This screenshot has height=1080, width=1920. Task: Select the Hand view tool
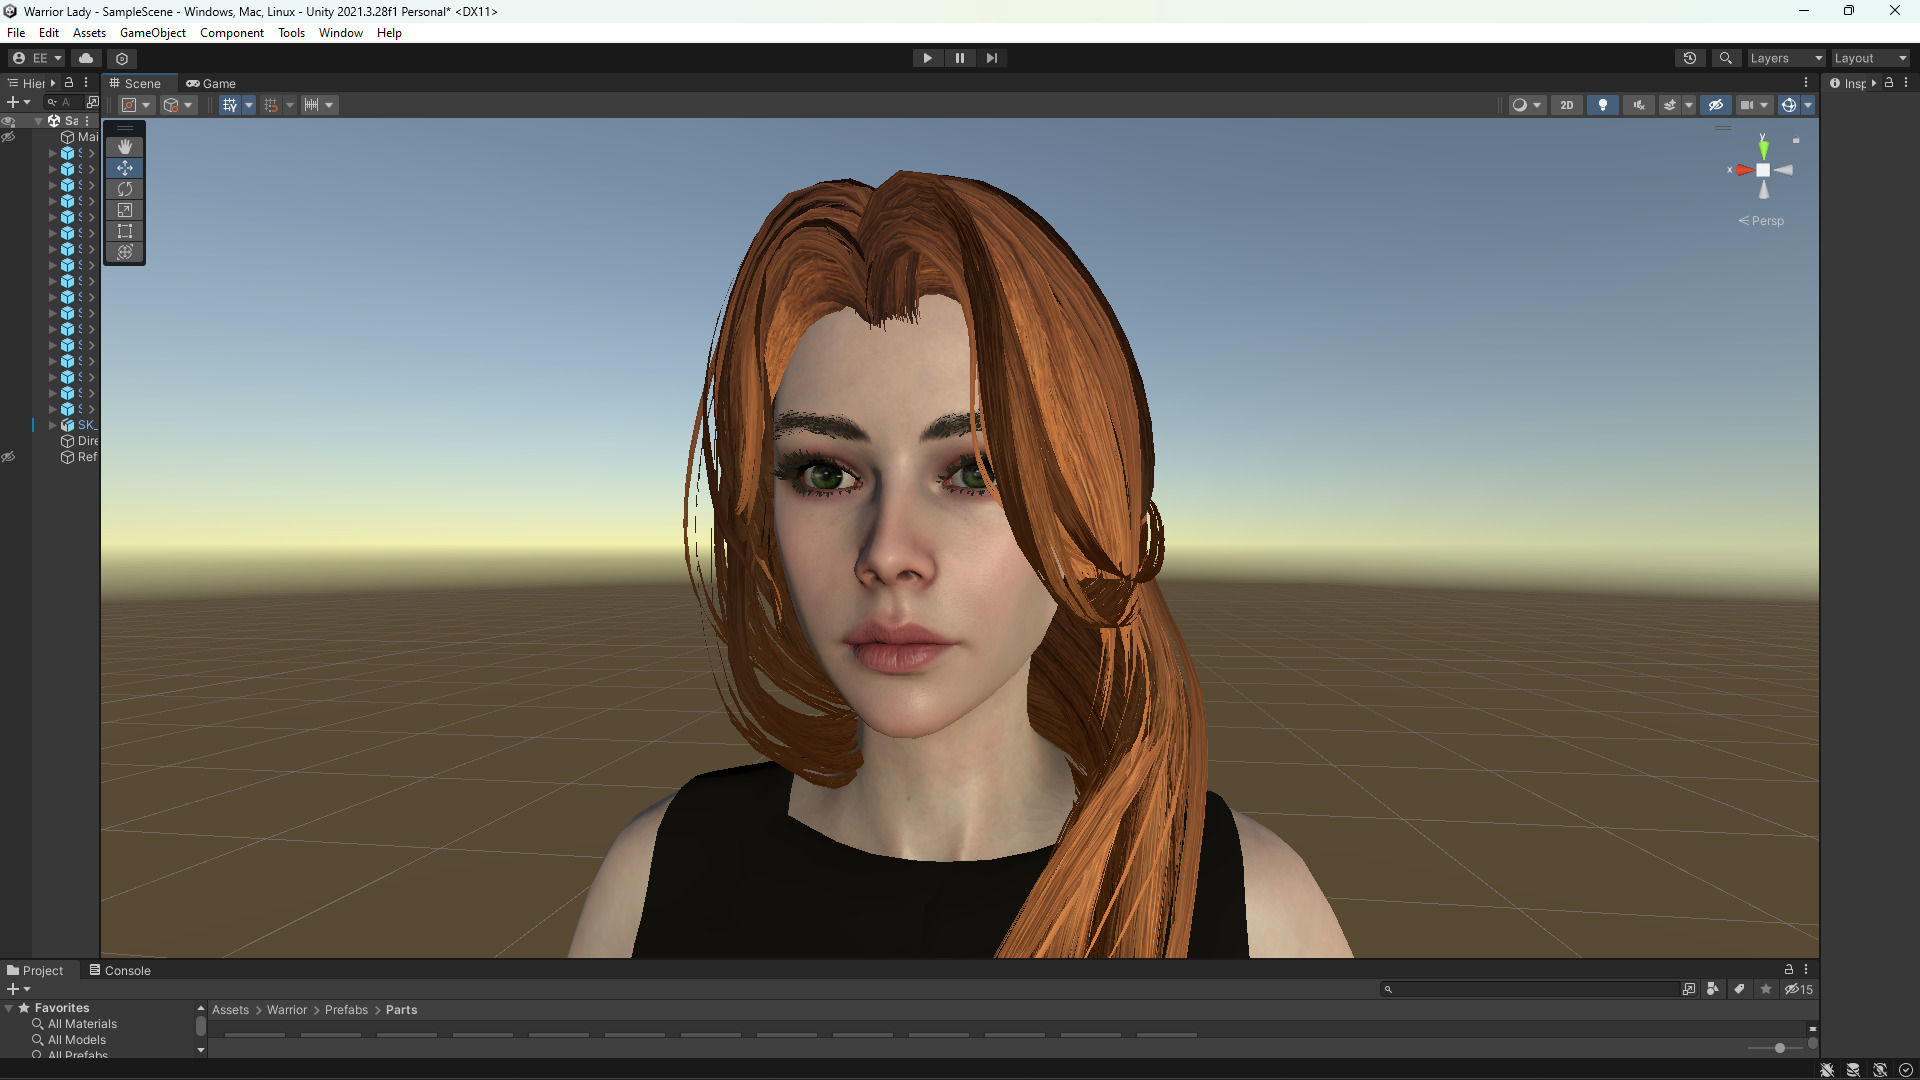coord(125,147)
